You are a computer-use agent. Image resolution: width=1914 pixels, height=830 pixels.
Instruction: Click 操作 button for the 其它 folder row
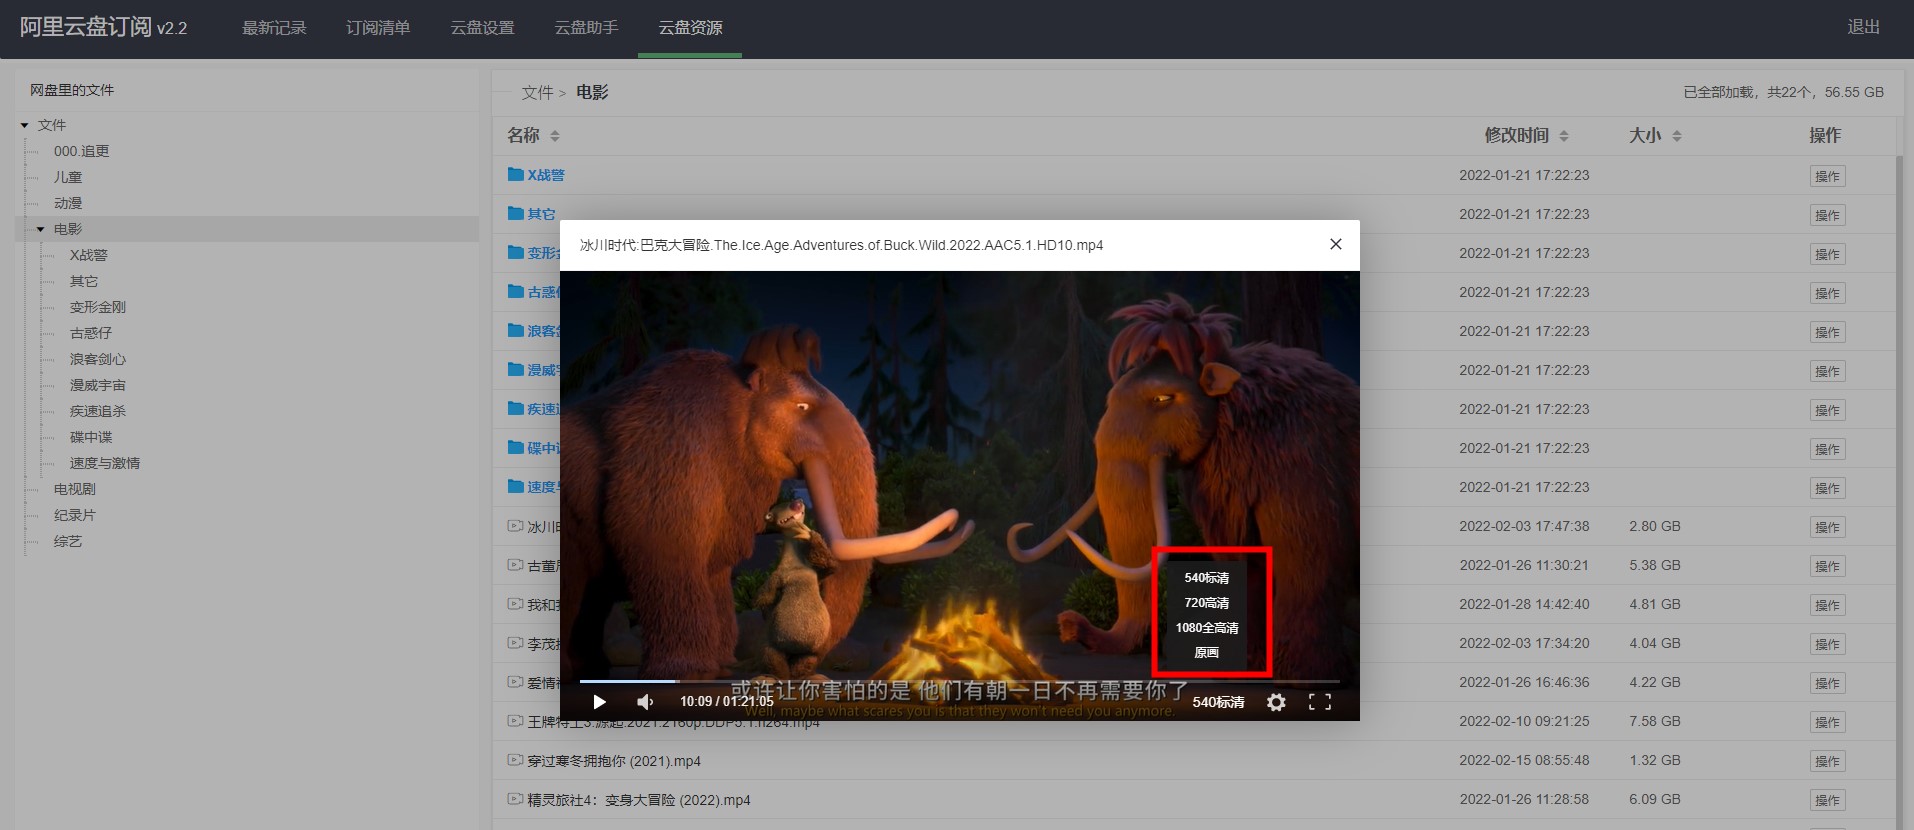coord(1827,215)
